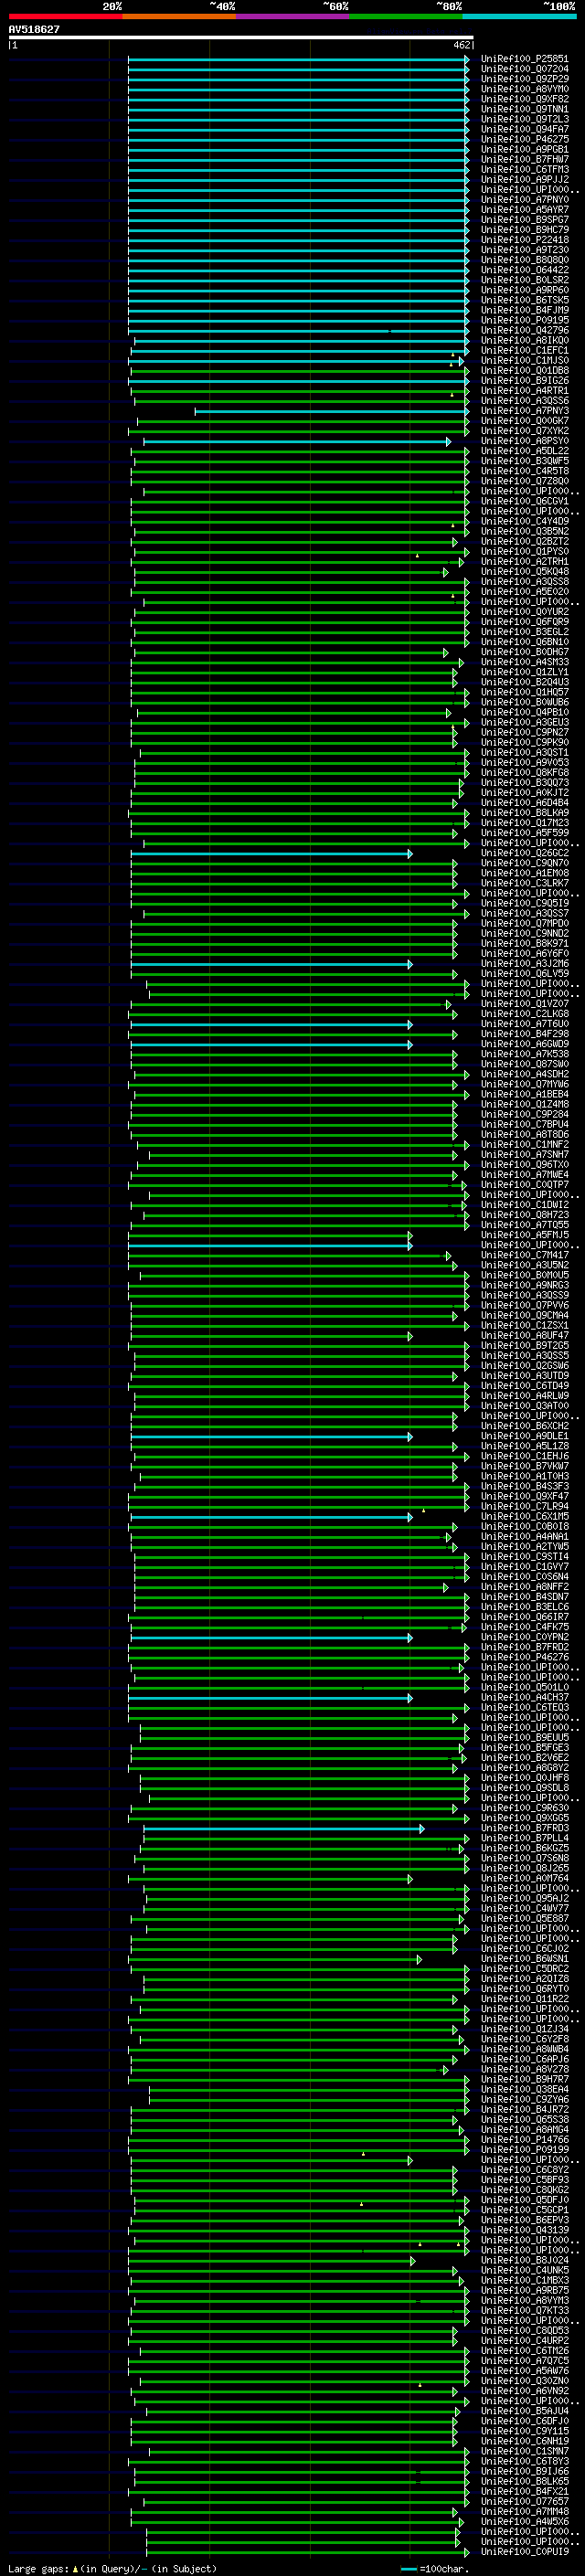The height and width of the screenshot is (2576, 585).
Task: Select the UniRef100_A8PSY0 label
Action: [x=524, y=441]
